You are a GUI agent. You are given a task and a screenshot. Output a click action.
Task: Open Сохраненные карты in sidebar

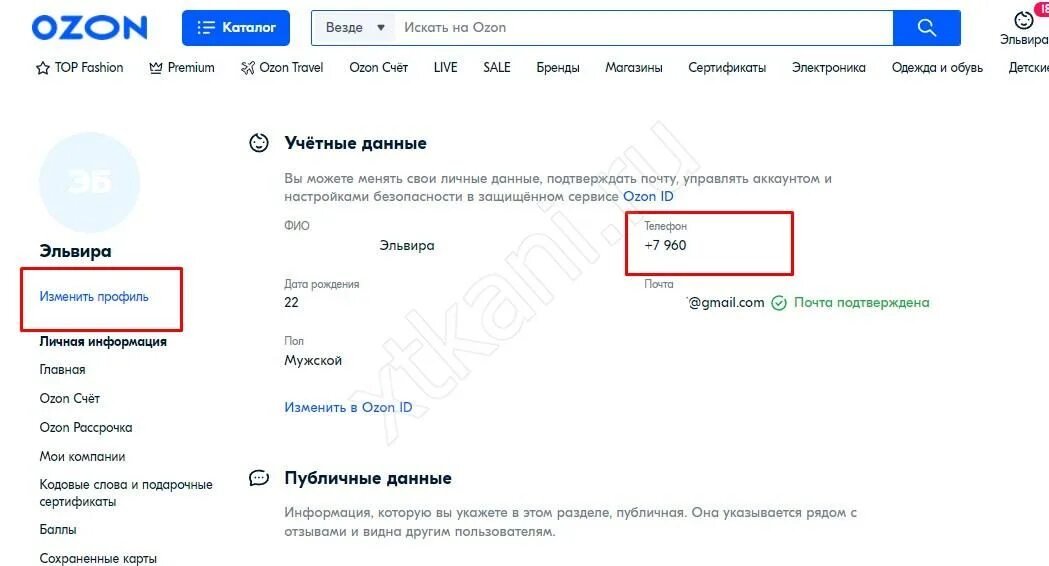click(98, 559)
